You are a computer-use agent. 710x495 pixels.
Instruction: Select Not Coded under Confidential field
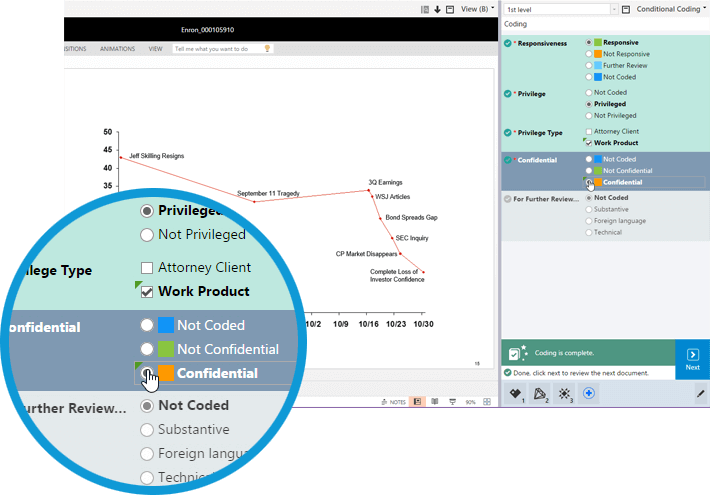pyautogui.click(x=589, y=159)
